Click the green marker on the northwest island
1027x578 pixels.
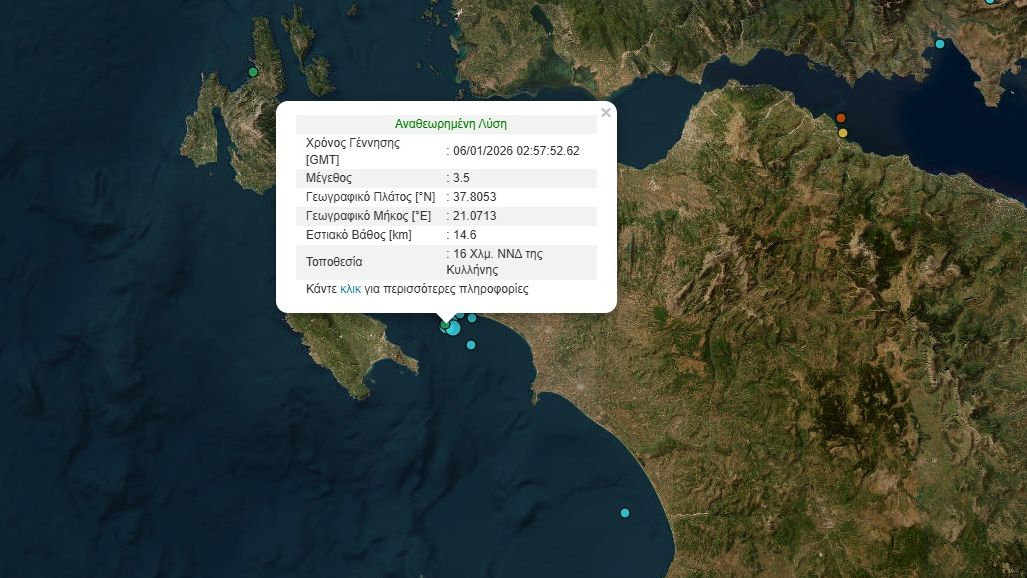click(253, 72)
